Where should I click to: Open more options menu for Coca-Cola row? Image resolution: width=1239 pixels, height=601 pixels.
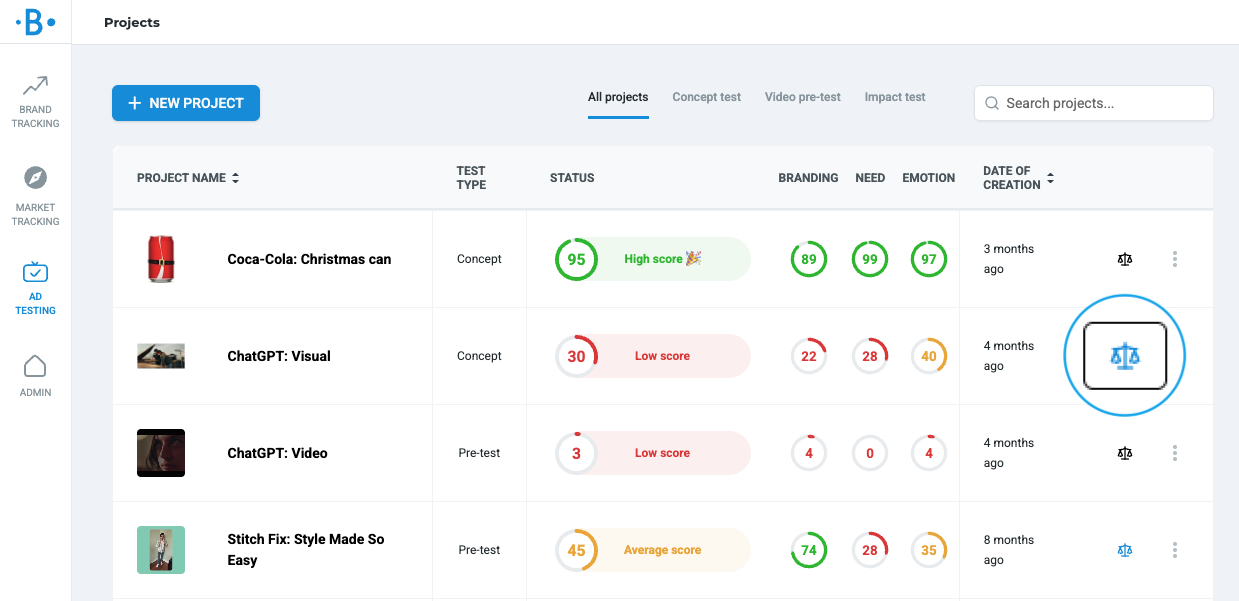(1174, 259)
